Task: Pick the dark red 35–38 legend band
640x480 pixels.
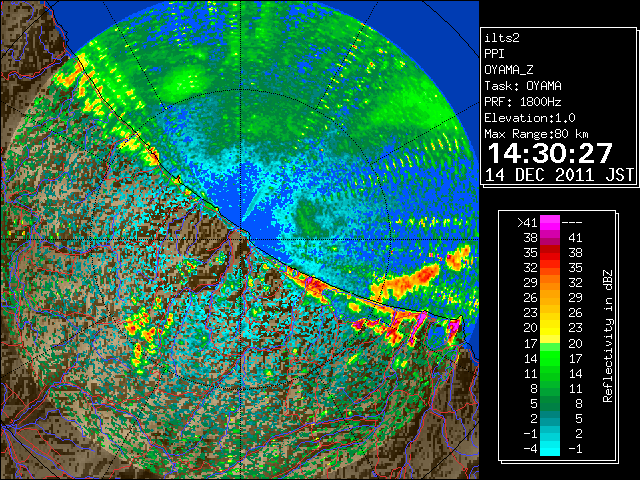Action: click(x=550, y=252)
